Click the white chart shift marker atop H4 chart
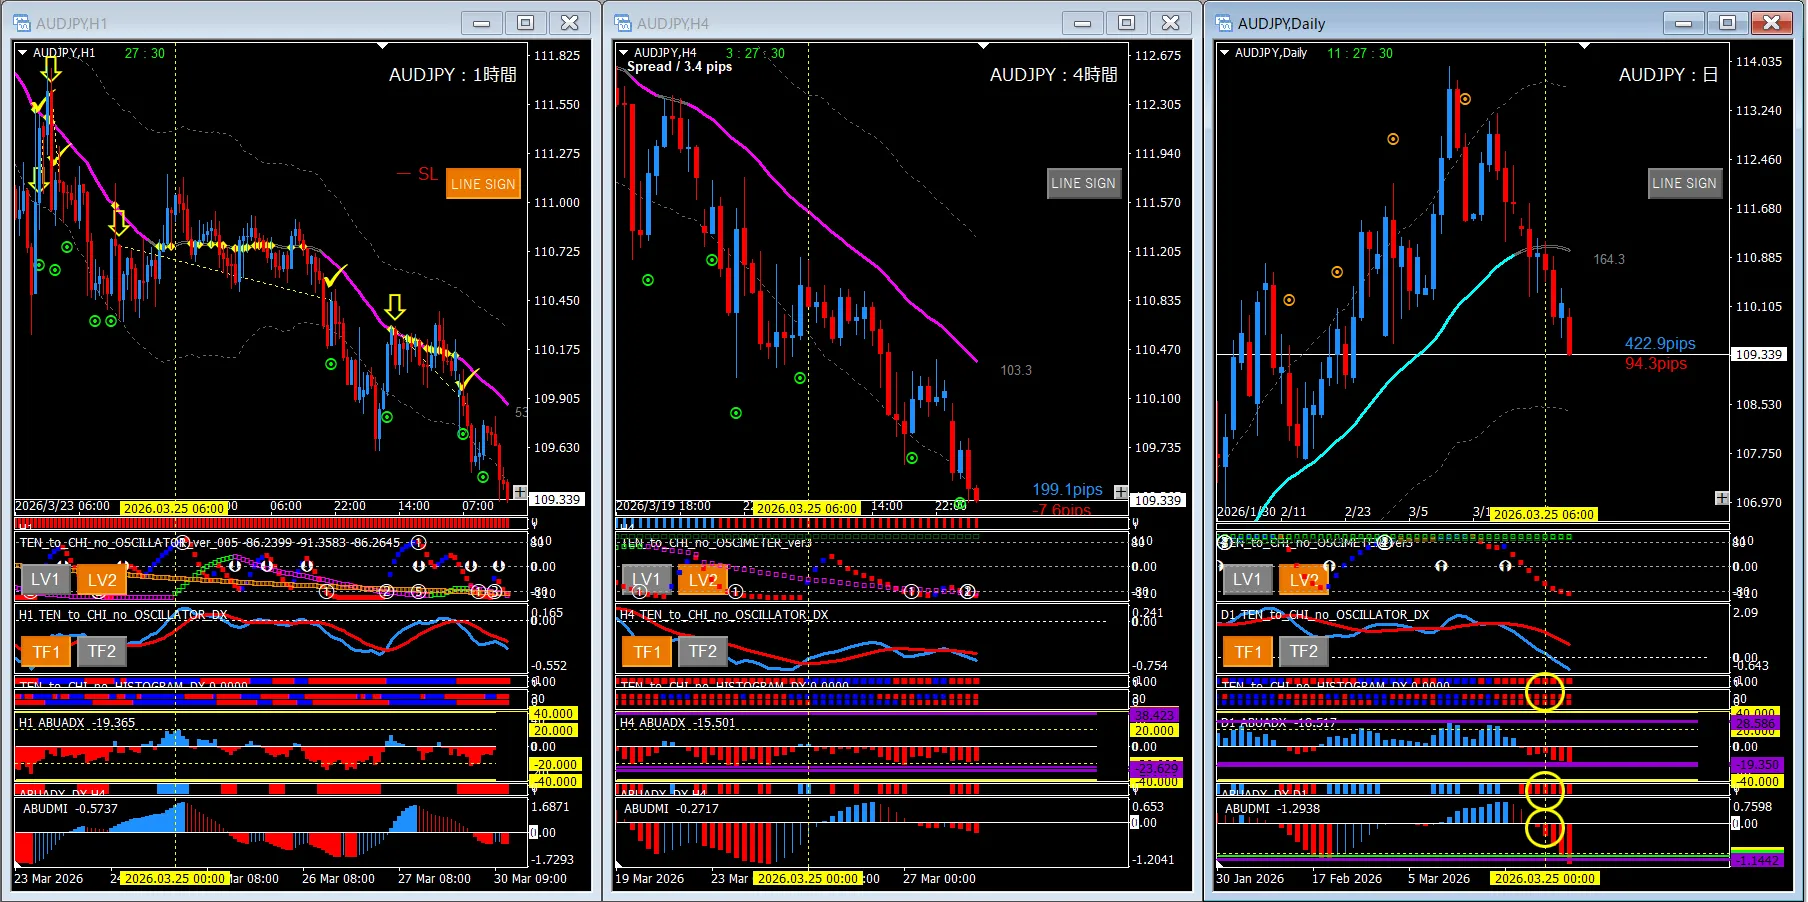Screen dimensions: 1808x902 [x=984, y=45]
